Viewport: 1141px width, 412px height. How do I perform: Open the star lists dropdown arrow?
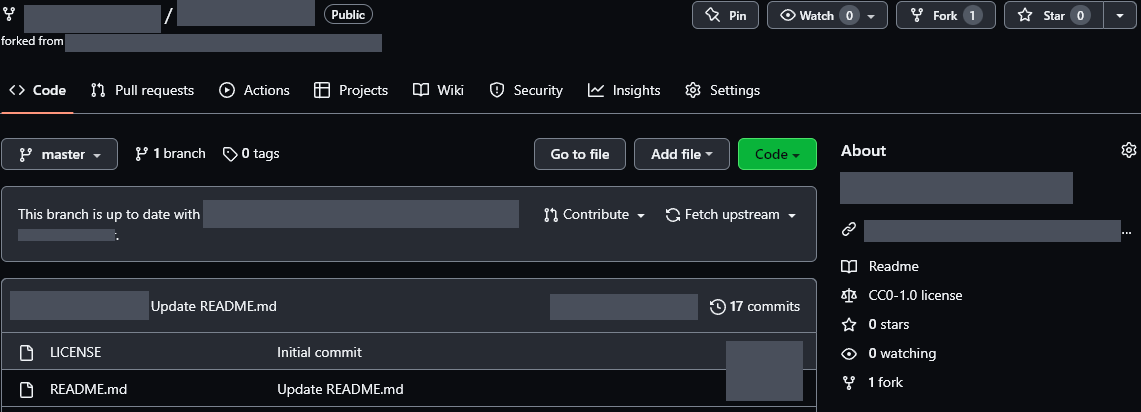[1118, 16]
